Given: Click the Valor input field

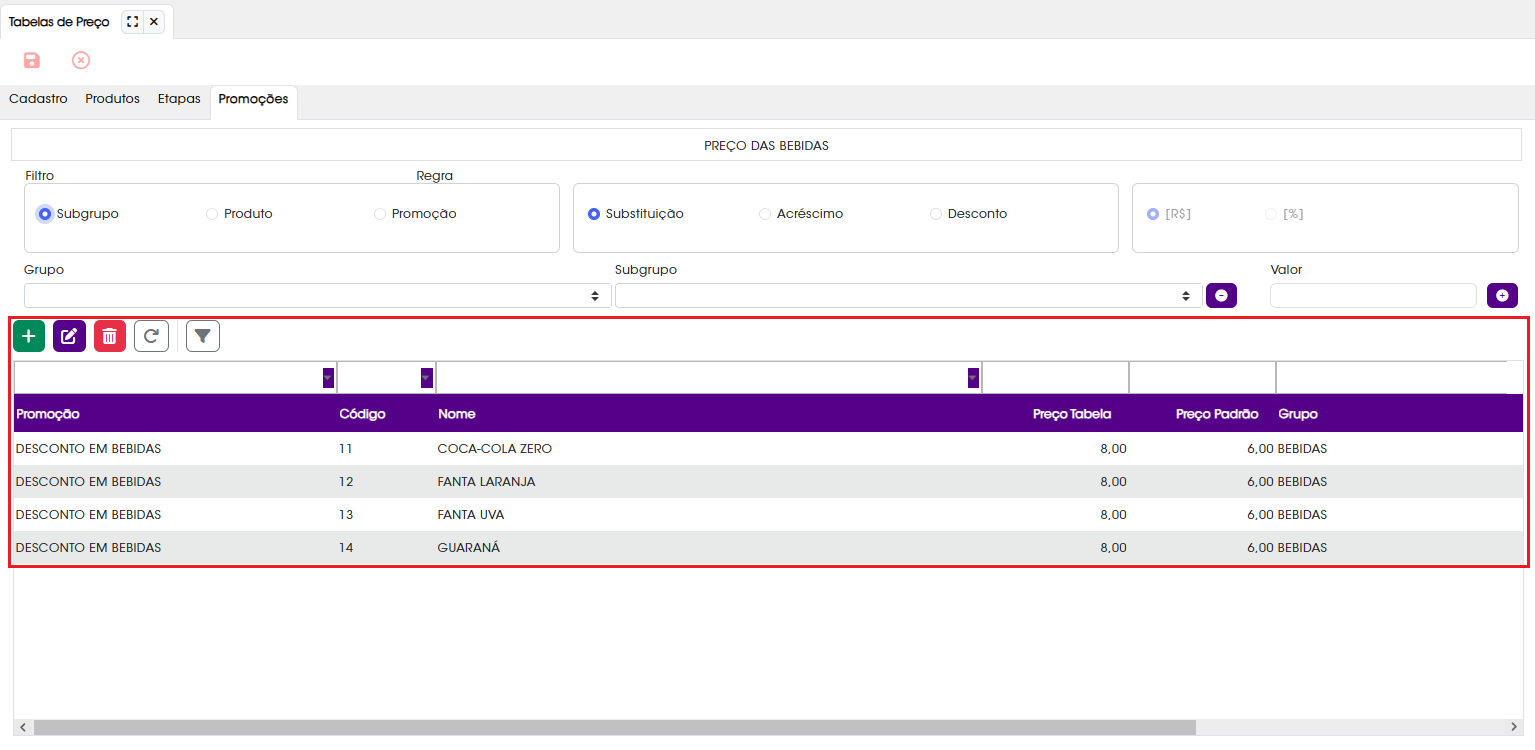Looking at the screenshot, I should (x=1373, y=295).
